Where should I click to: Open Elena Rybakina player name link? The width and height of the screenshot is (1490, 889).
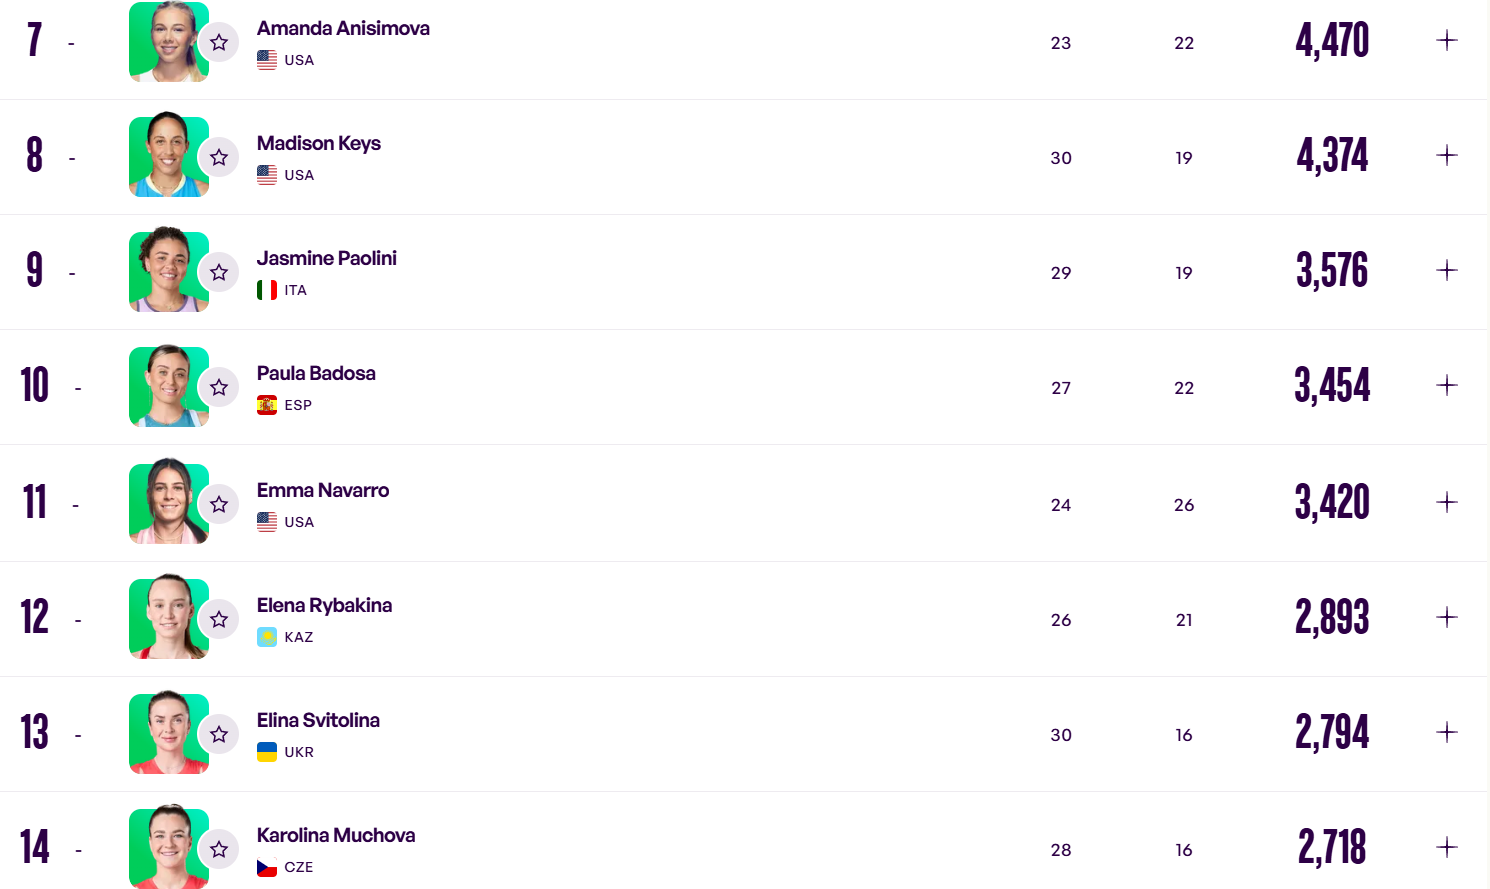[324, 605]
